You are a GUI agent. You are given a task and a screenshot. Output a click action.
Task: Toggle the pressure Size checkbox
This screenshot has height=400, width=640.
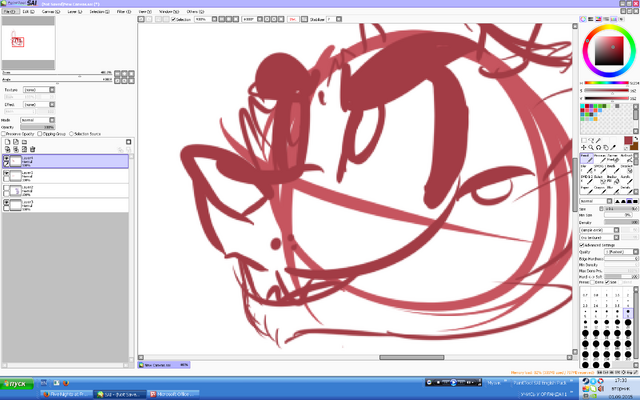coord(607,282)
